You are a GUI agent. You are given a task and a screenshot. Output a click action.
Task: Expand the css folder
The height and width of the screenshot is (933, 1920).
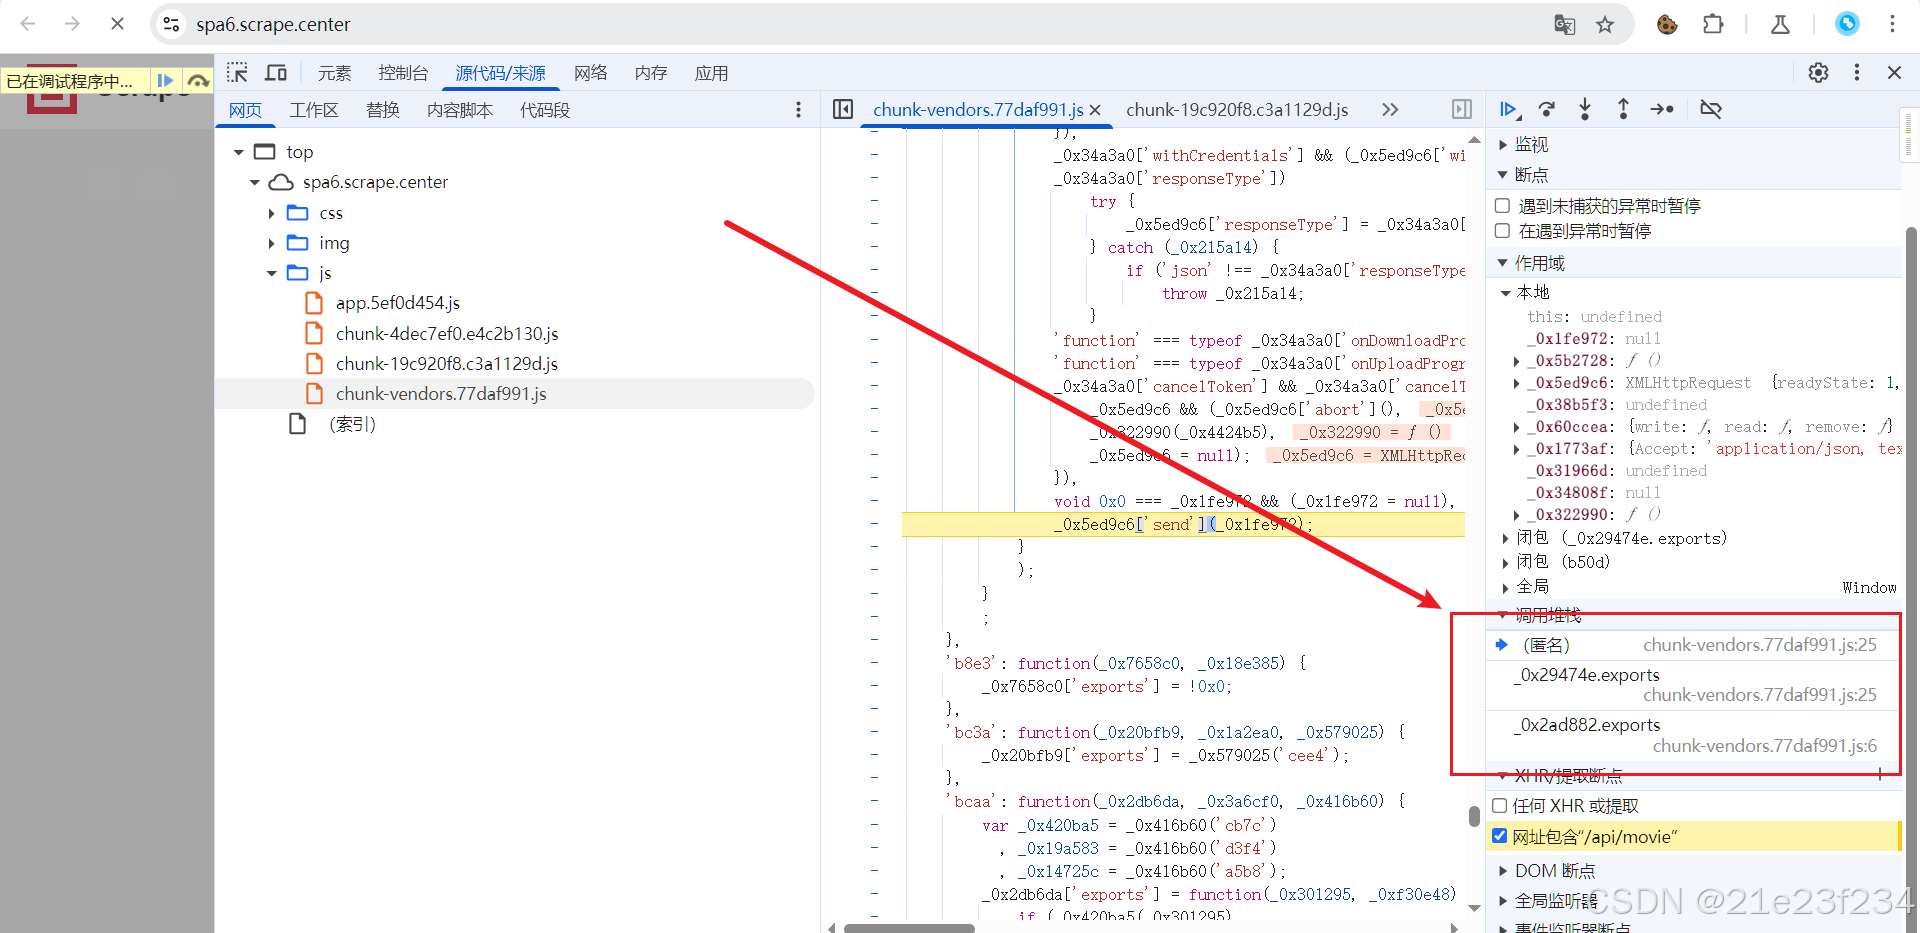click(x=269, y=212)
